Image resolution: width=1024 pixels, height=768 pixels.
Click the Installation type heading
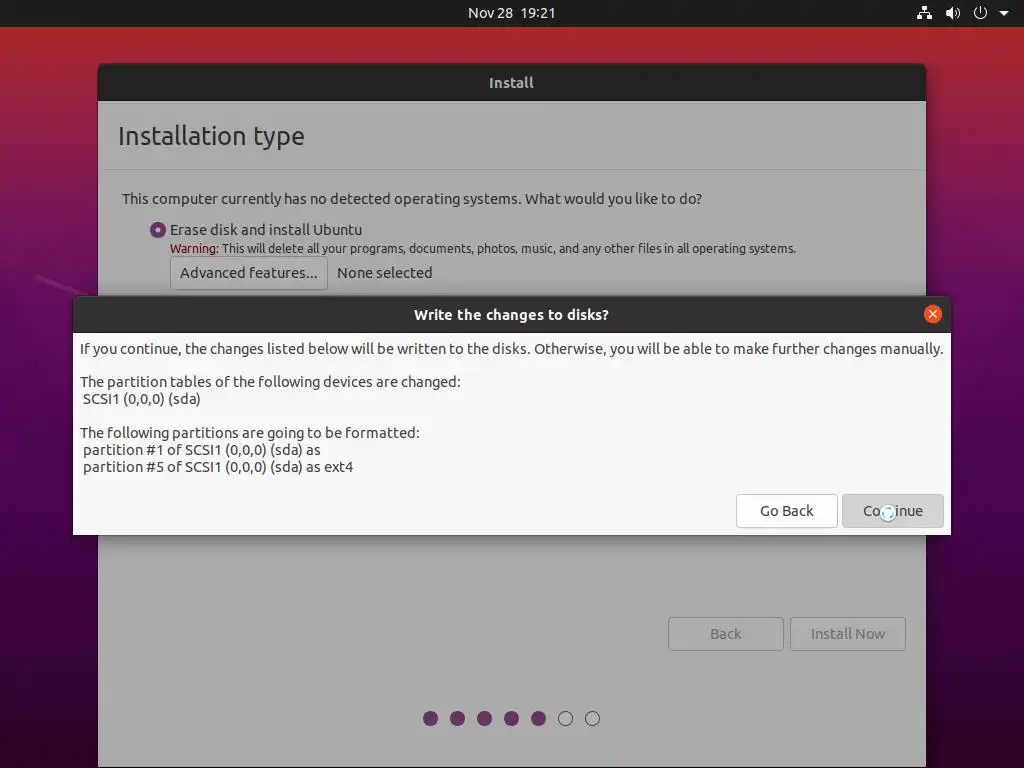(x=211, y=136)
